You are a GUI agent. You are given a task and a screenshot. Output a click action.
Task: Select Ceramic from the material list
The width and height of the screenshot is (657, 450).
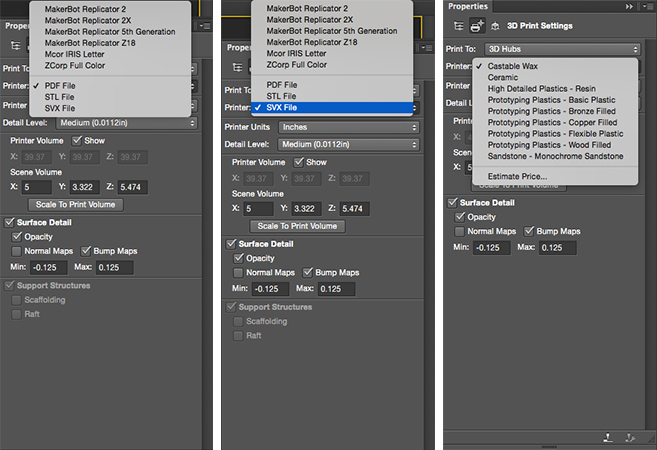pyautogui.click(x=502, y=77)
